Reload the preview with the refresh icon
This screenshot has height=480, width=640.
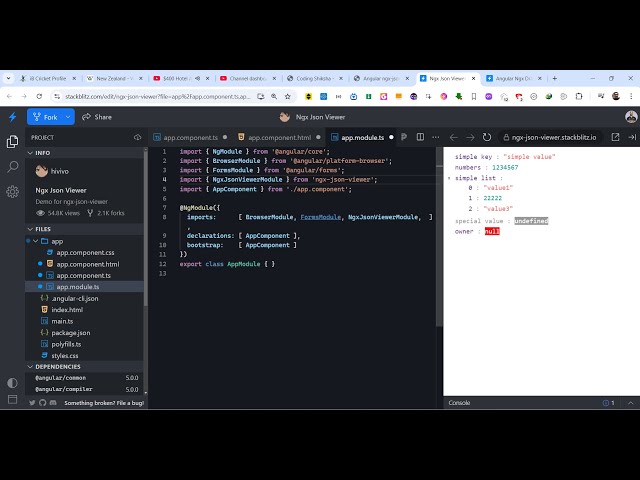point(487,137)
